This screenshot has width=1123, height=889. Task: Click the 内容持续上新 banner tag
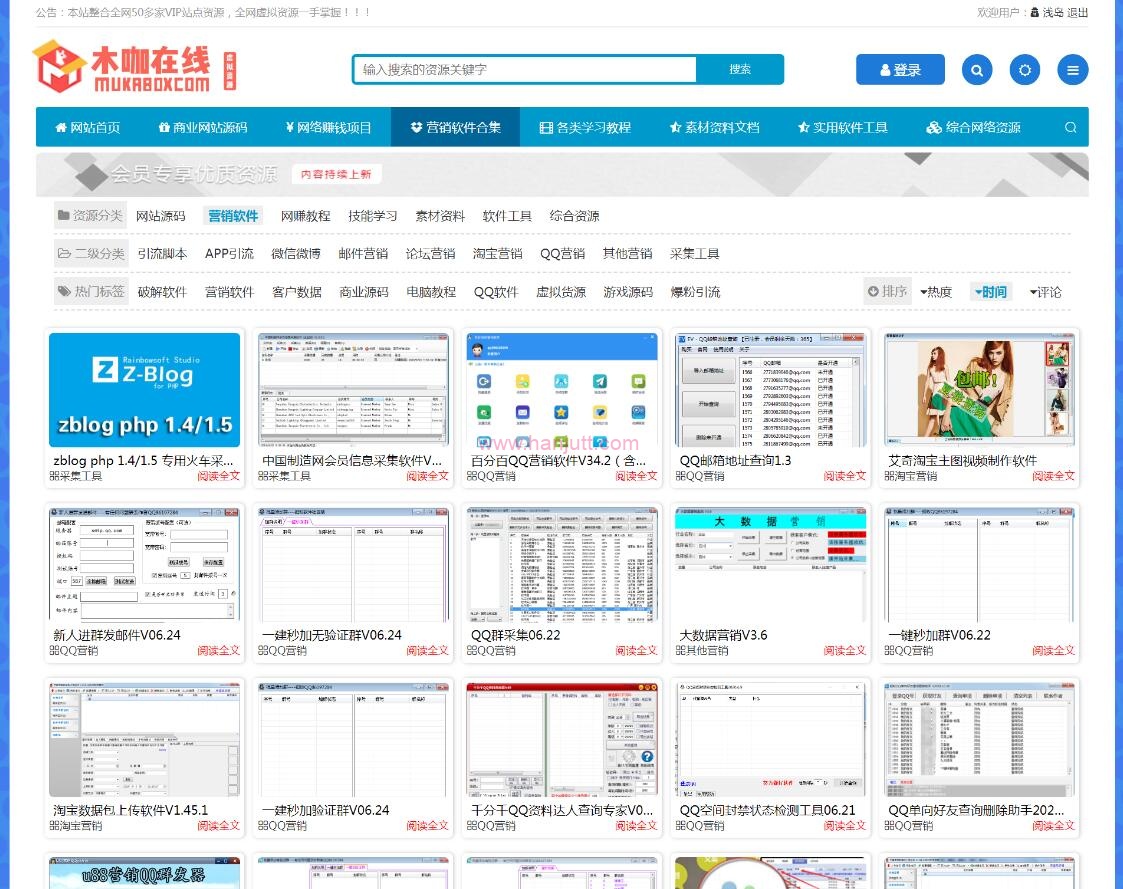pos(336,174)
